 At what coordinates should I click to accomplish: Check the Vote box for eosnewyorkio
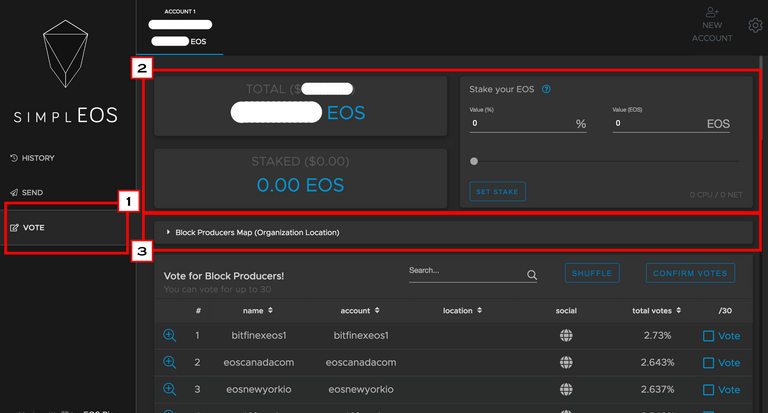click(x=708, y=390)
